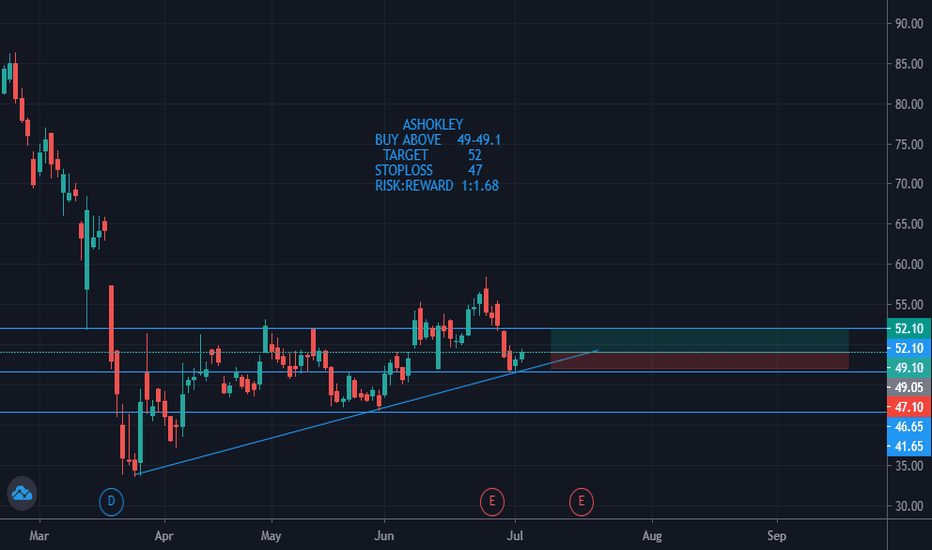Click the Sep label on the time axis

click(776, 536)
